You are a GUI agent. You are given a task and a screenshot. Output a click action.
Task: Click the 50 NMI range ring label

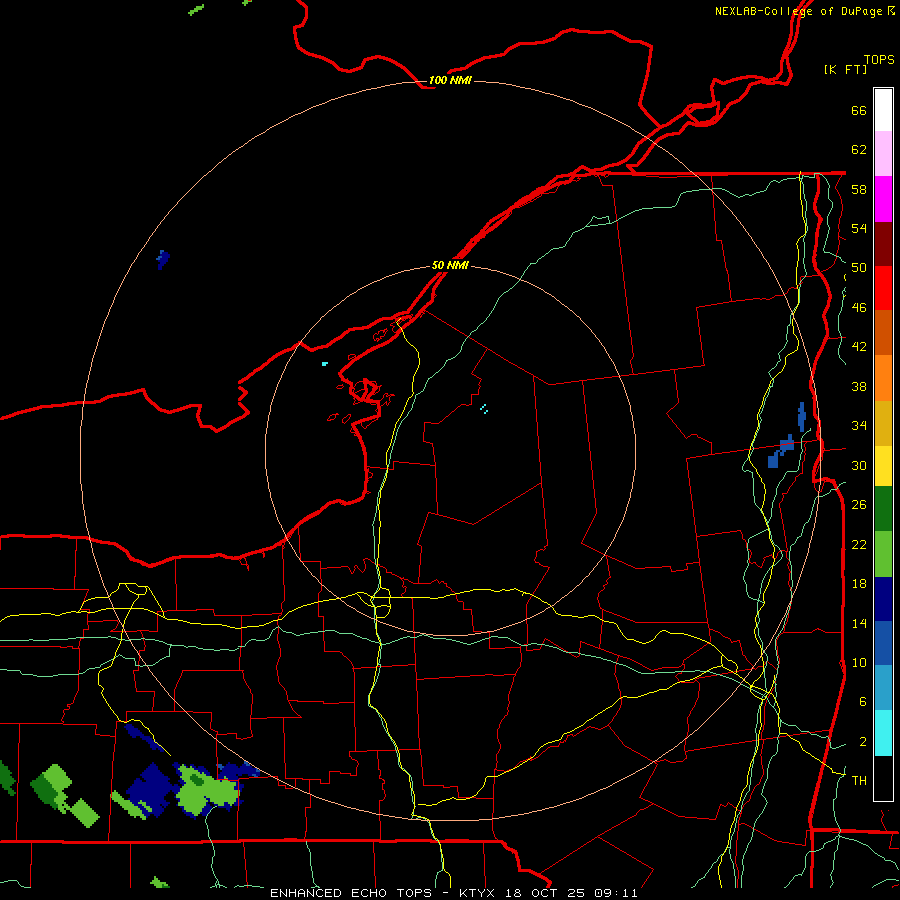tap(450, 265)
